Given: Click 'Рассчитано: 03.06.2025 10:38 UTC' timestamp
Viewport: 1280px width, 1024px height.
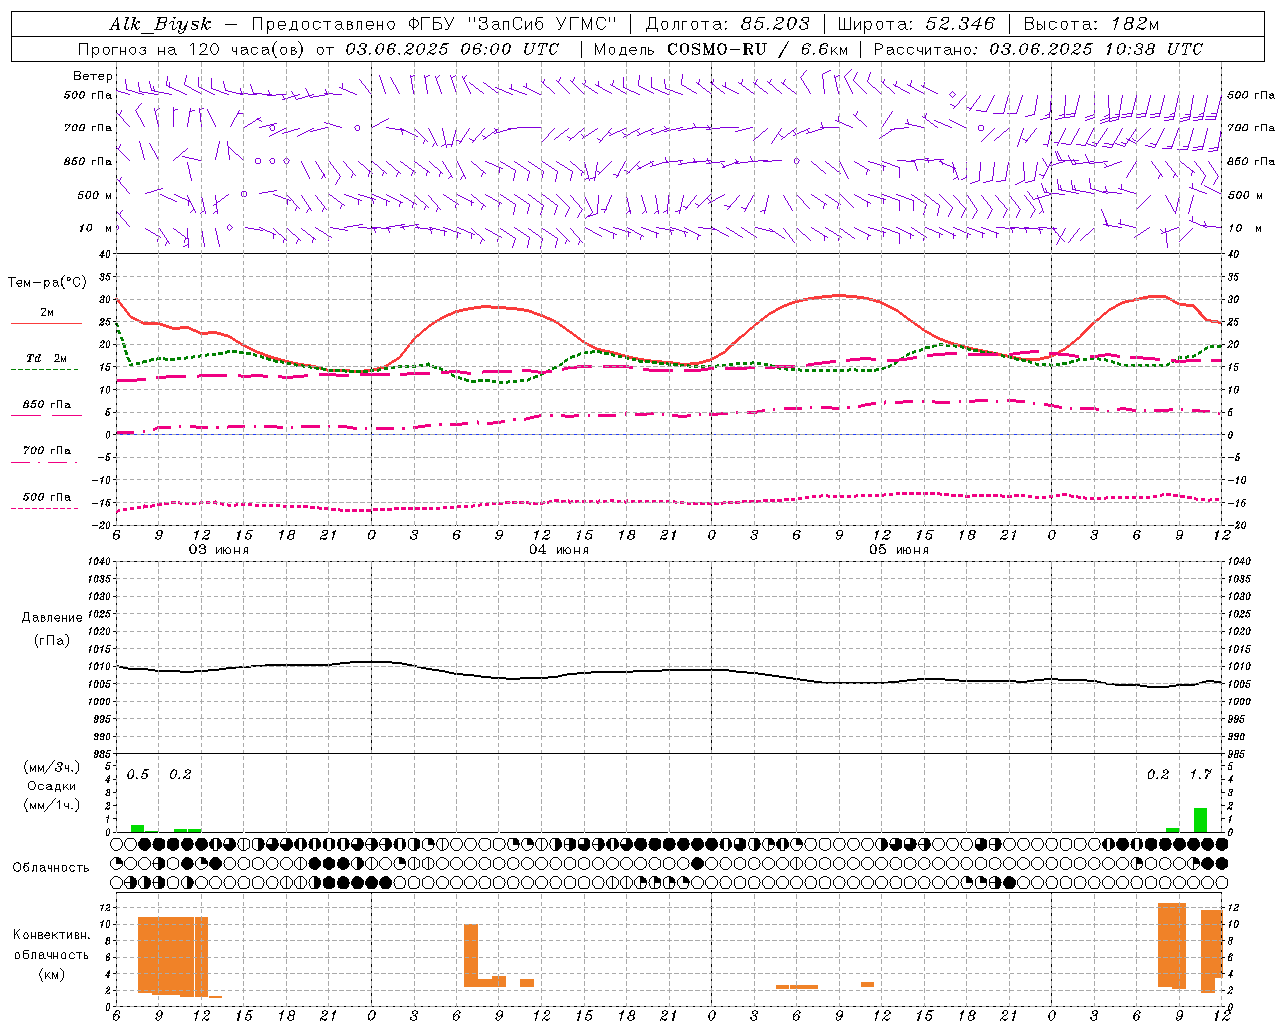Looking at the screenshot, I should point(1038,49).
